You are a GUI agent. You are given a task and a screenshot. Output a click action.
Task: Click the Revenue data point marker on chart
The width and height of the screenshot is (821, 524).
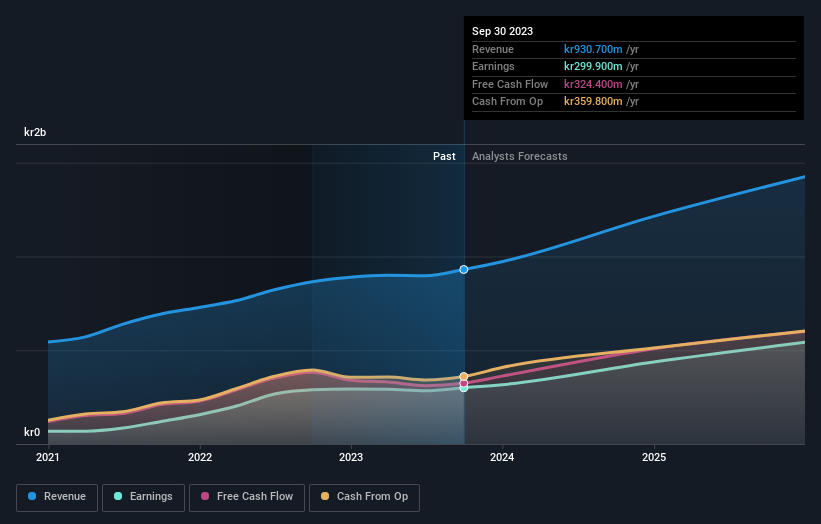point(464,270)
